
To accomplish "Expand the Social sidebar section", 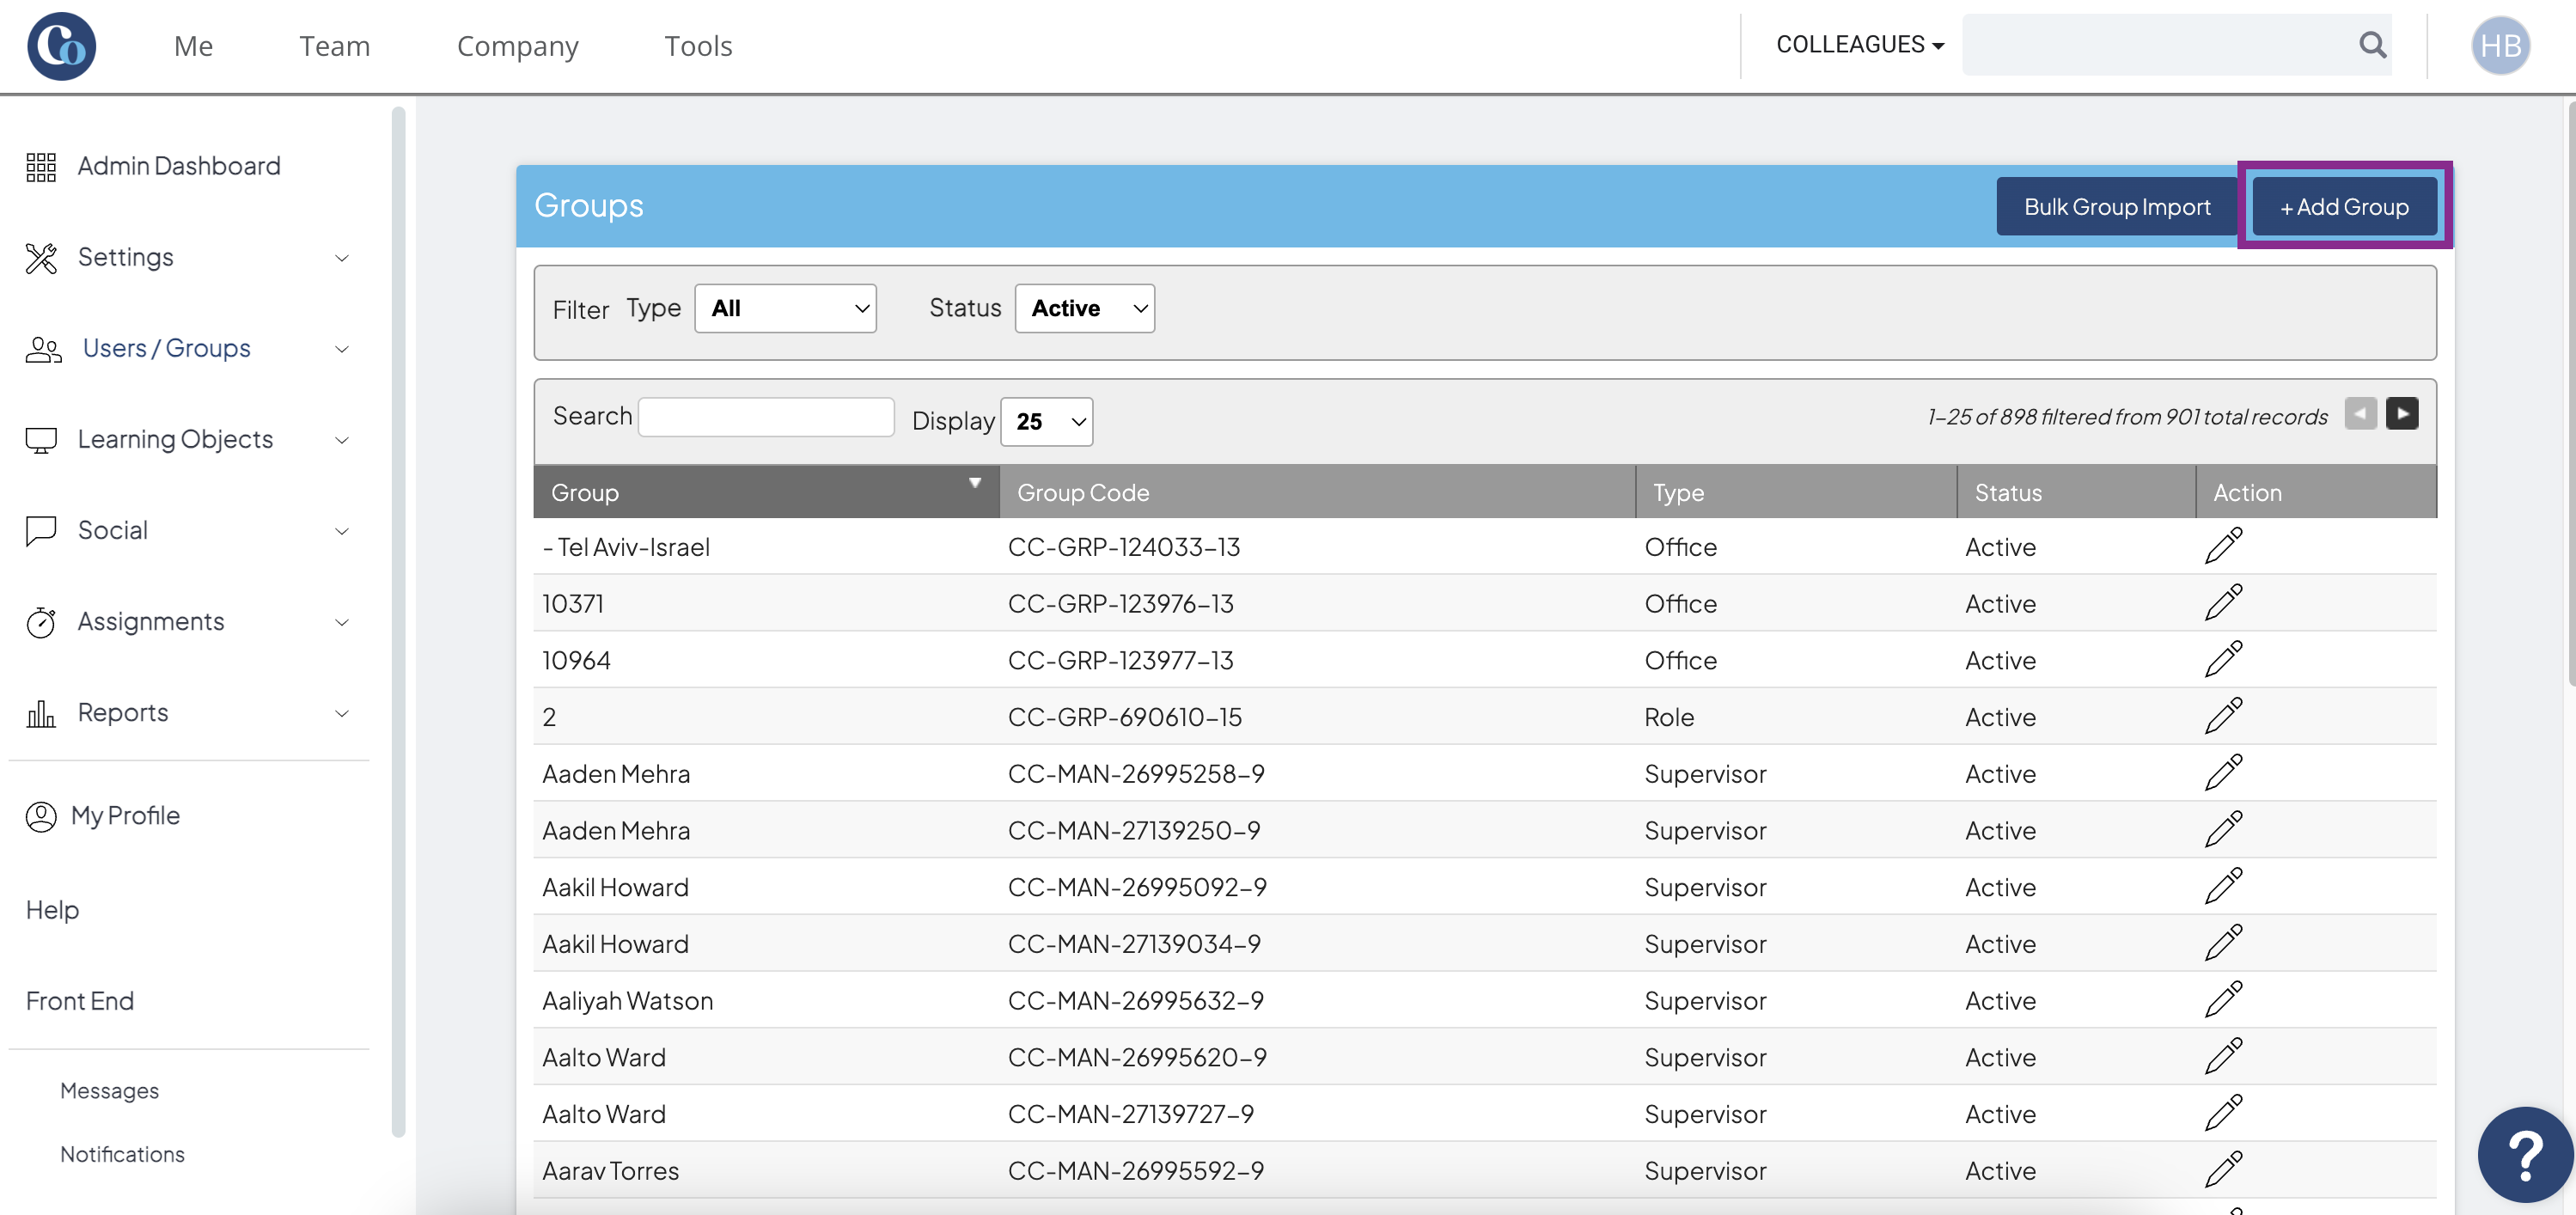I will pyautogui.click(x=341, y=531).
